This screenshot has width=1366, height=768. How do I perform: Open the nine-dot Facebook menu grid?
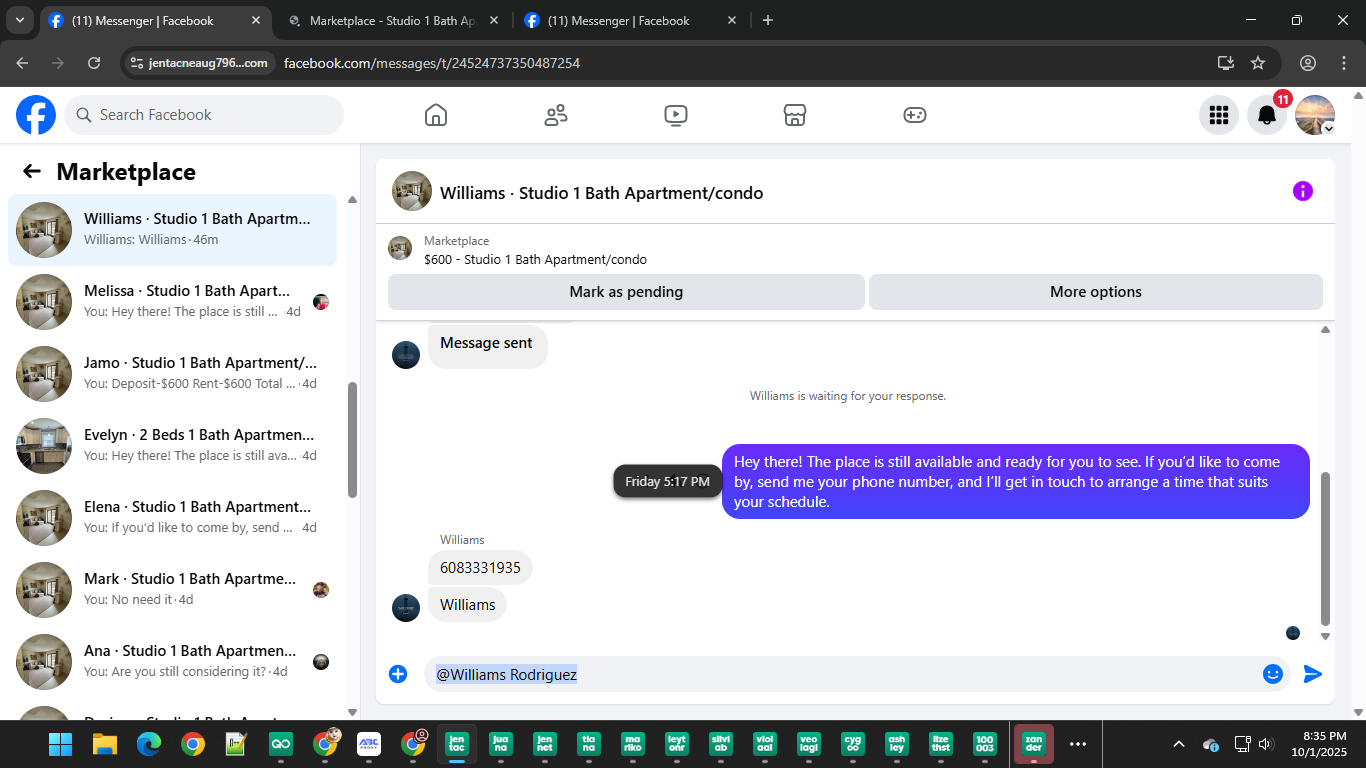pyautogui.click(x=1218, y=115)
